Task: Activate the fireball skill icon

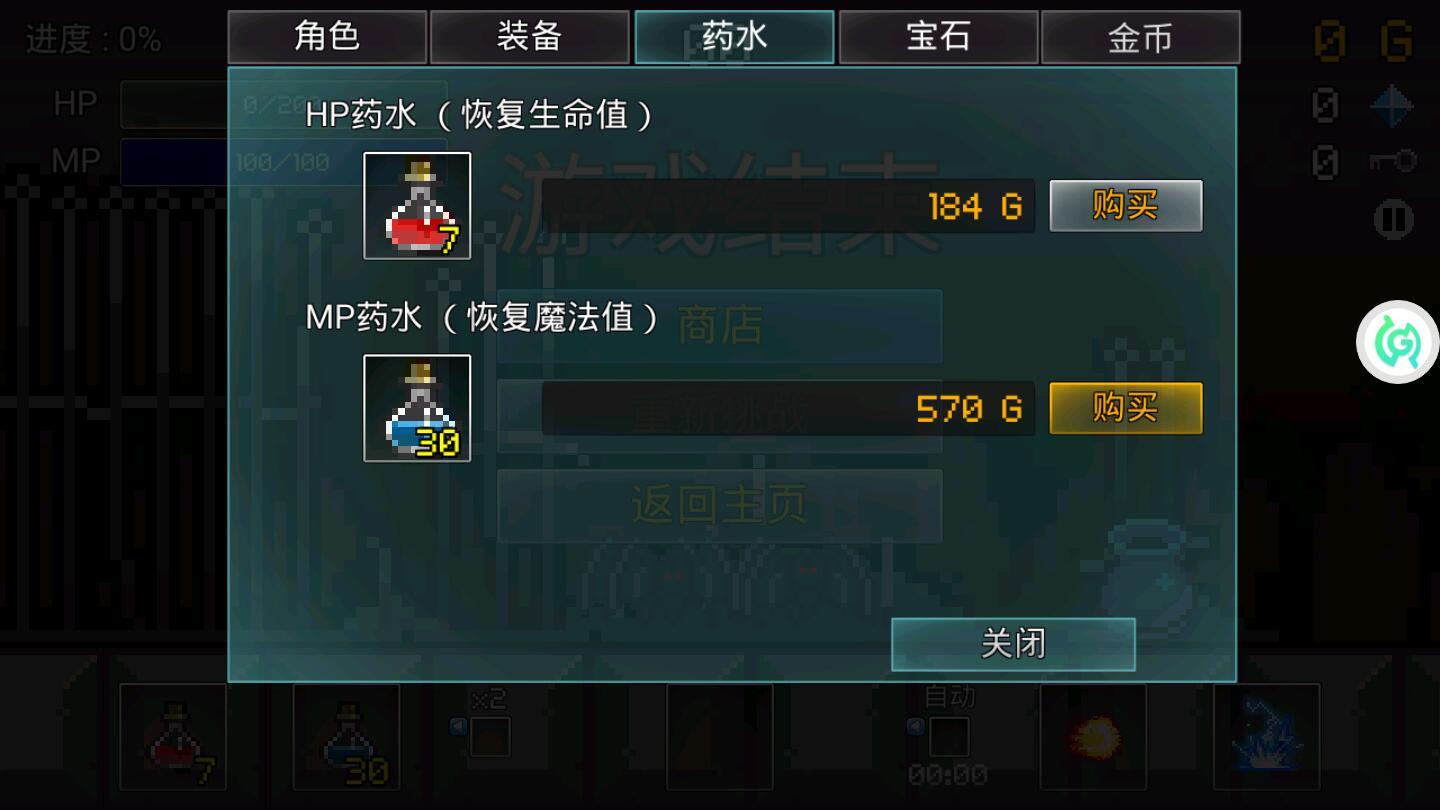Action: coord(1093,737)
